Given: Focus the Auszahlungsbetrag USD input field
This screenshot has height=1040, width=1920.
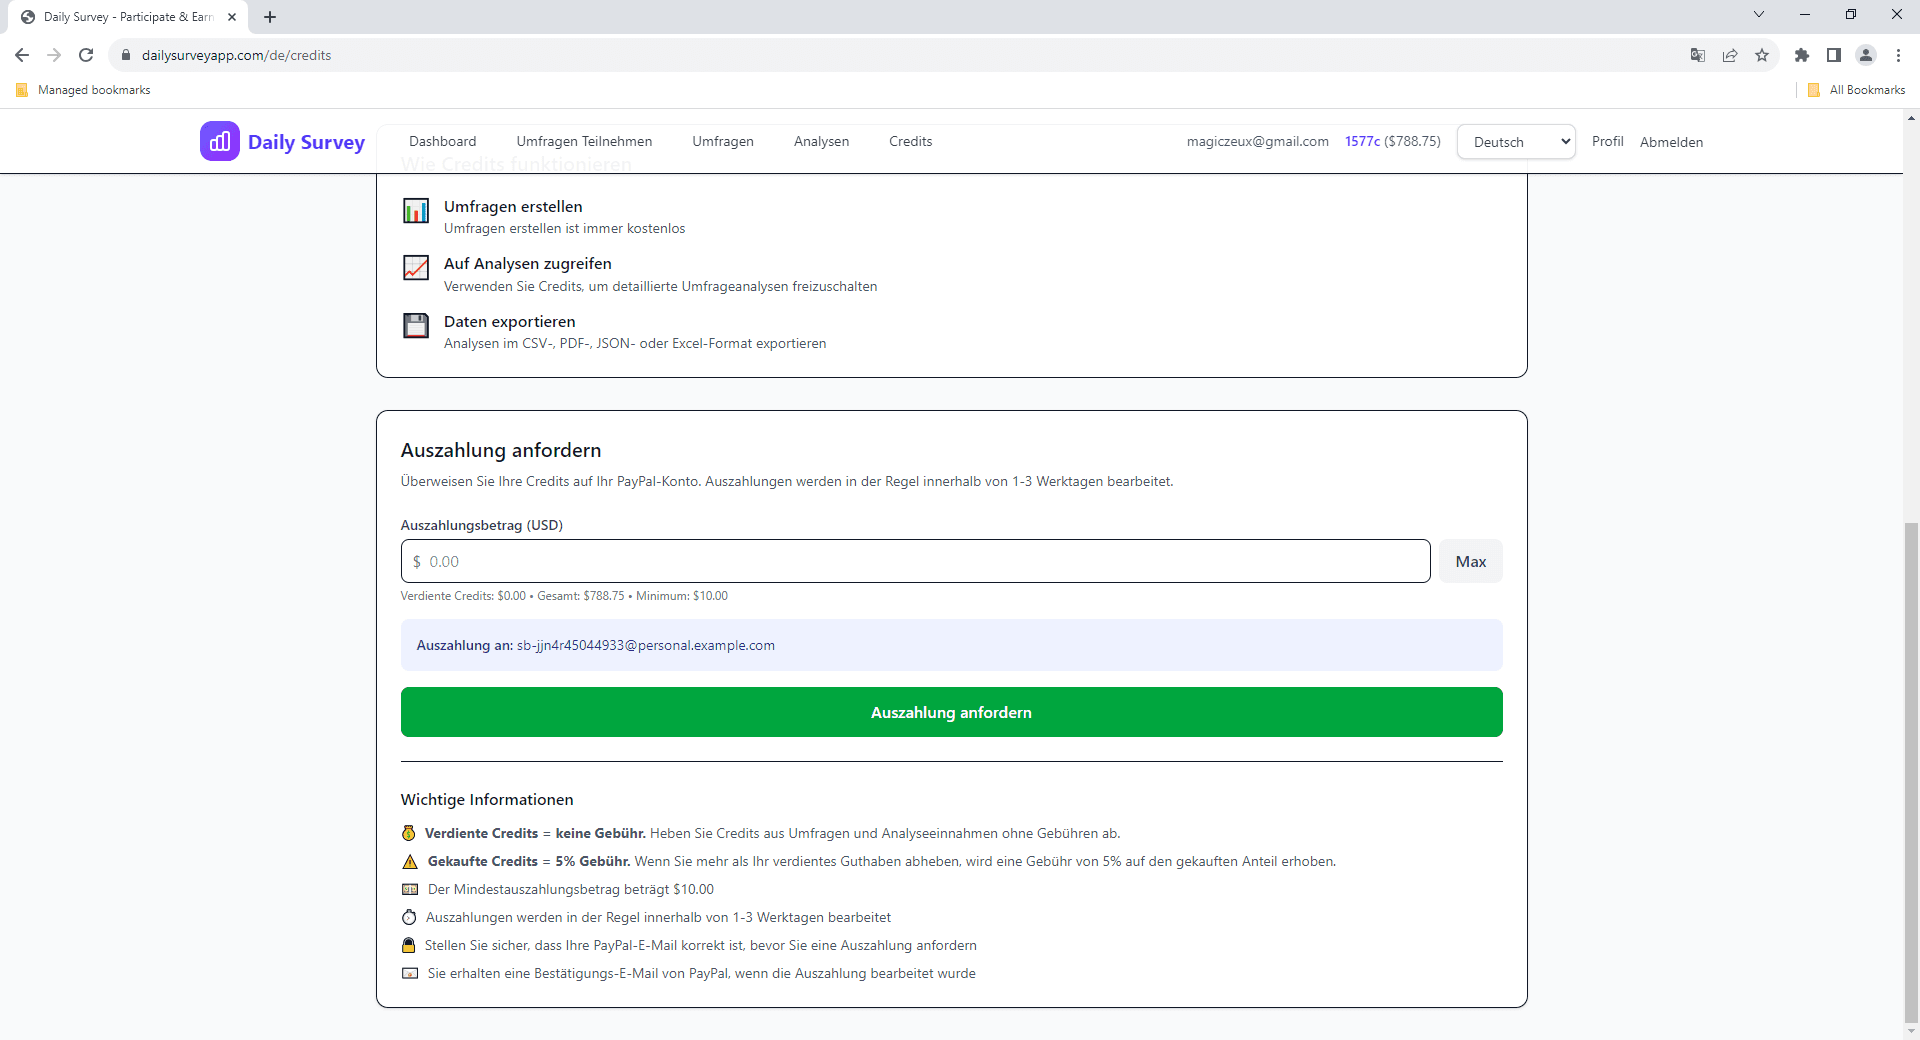Looking at the screenshot, I should (x=915, y=561).
